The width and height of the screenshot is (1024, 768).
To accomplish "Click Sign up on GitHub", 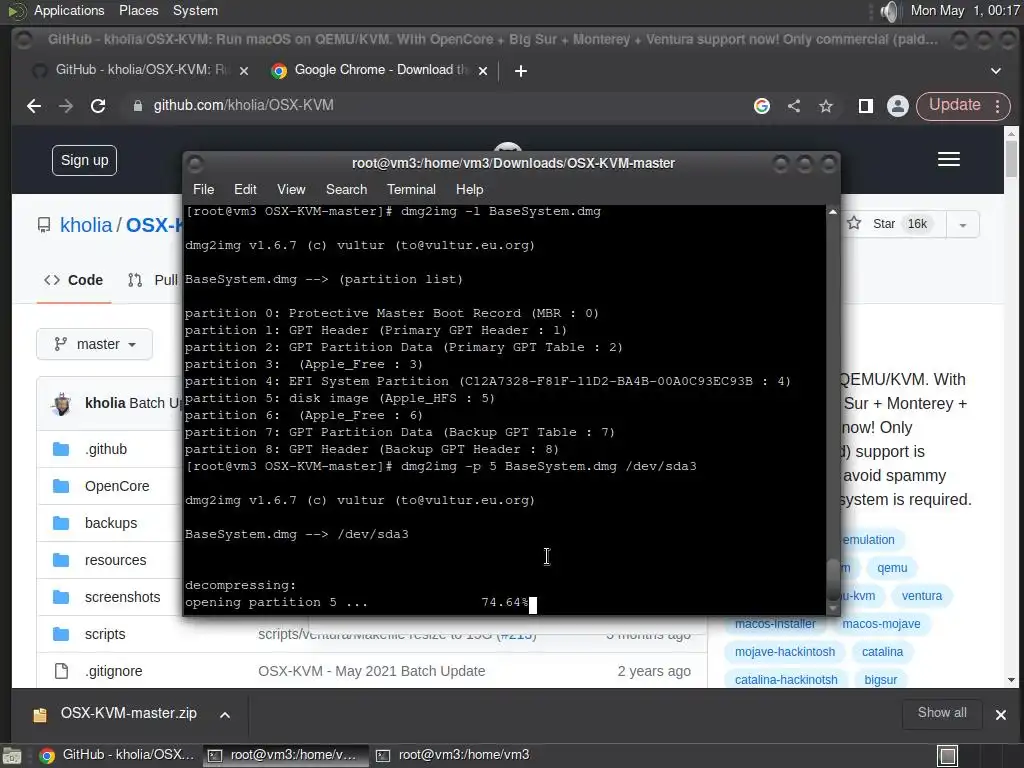I will (x=84, y=160).
